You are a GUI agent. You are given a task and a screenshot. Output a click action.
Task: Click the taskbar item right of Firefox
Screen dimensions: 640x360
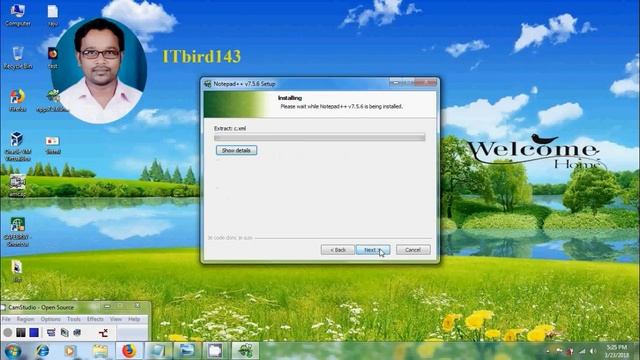pos(158,351)
